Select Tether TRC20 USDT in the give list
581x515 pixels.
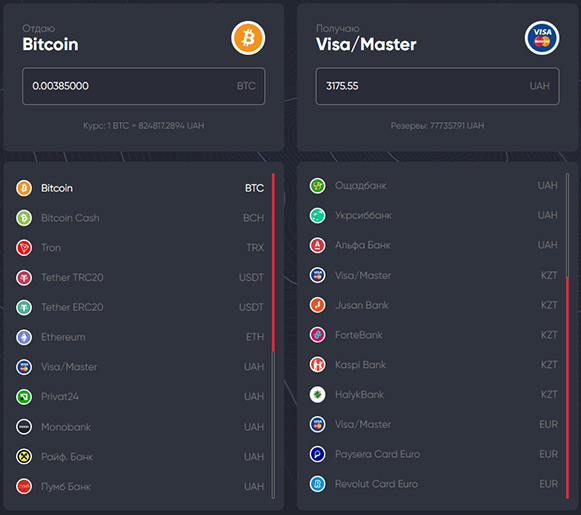pos(140,278)
